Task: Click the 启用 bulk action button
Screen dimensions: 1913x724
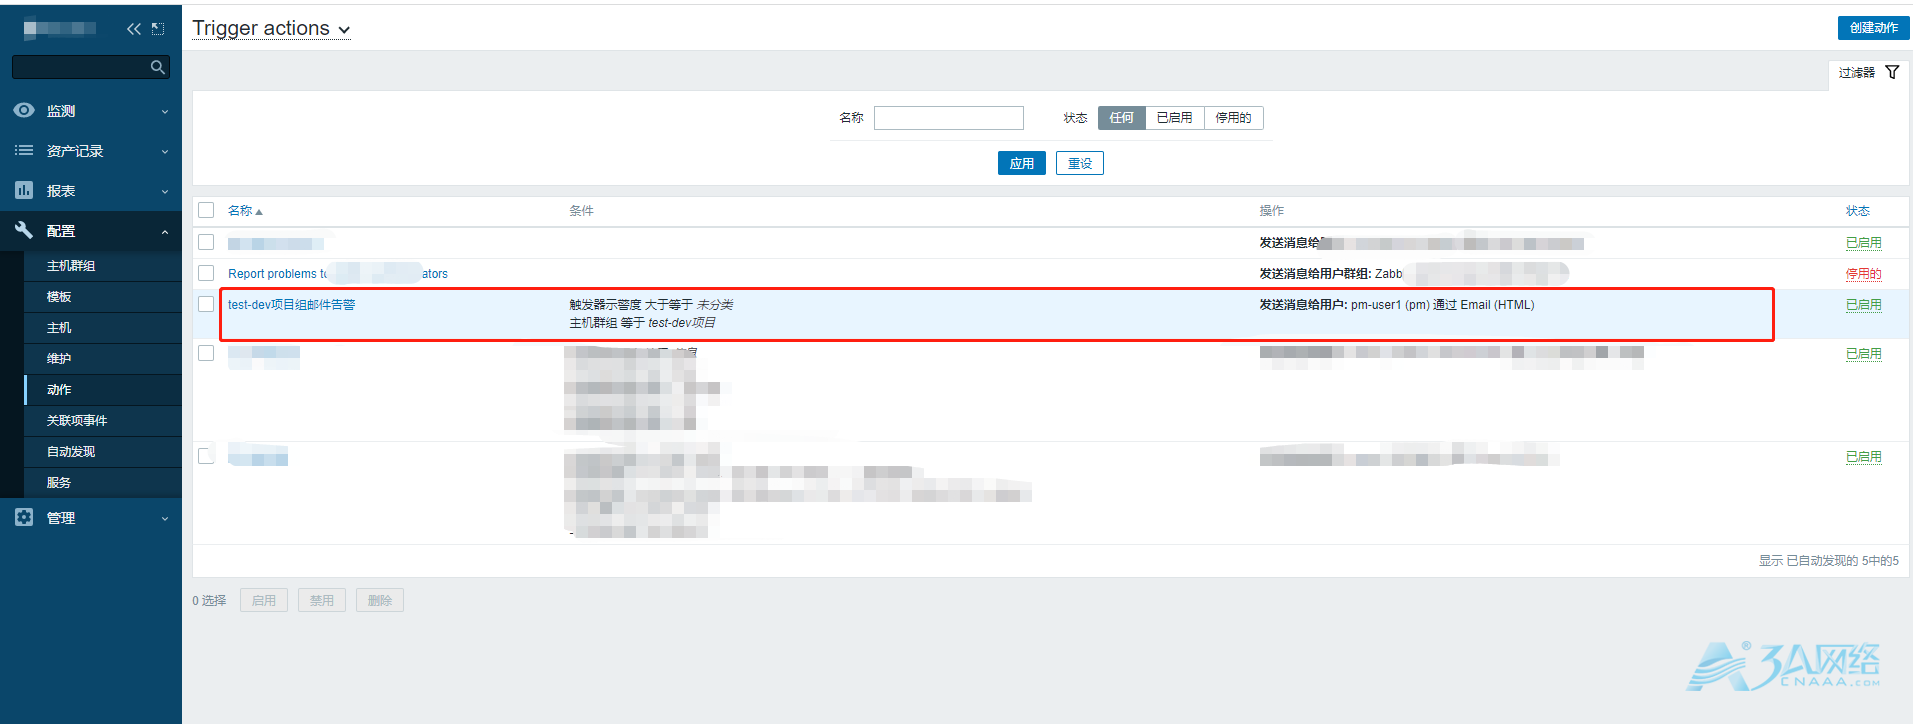Action: coord(264,600)
